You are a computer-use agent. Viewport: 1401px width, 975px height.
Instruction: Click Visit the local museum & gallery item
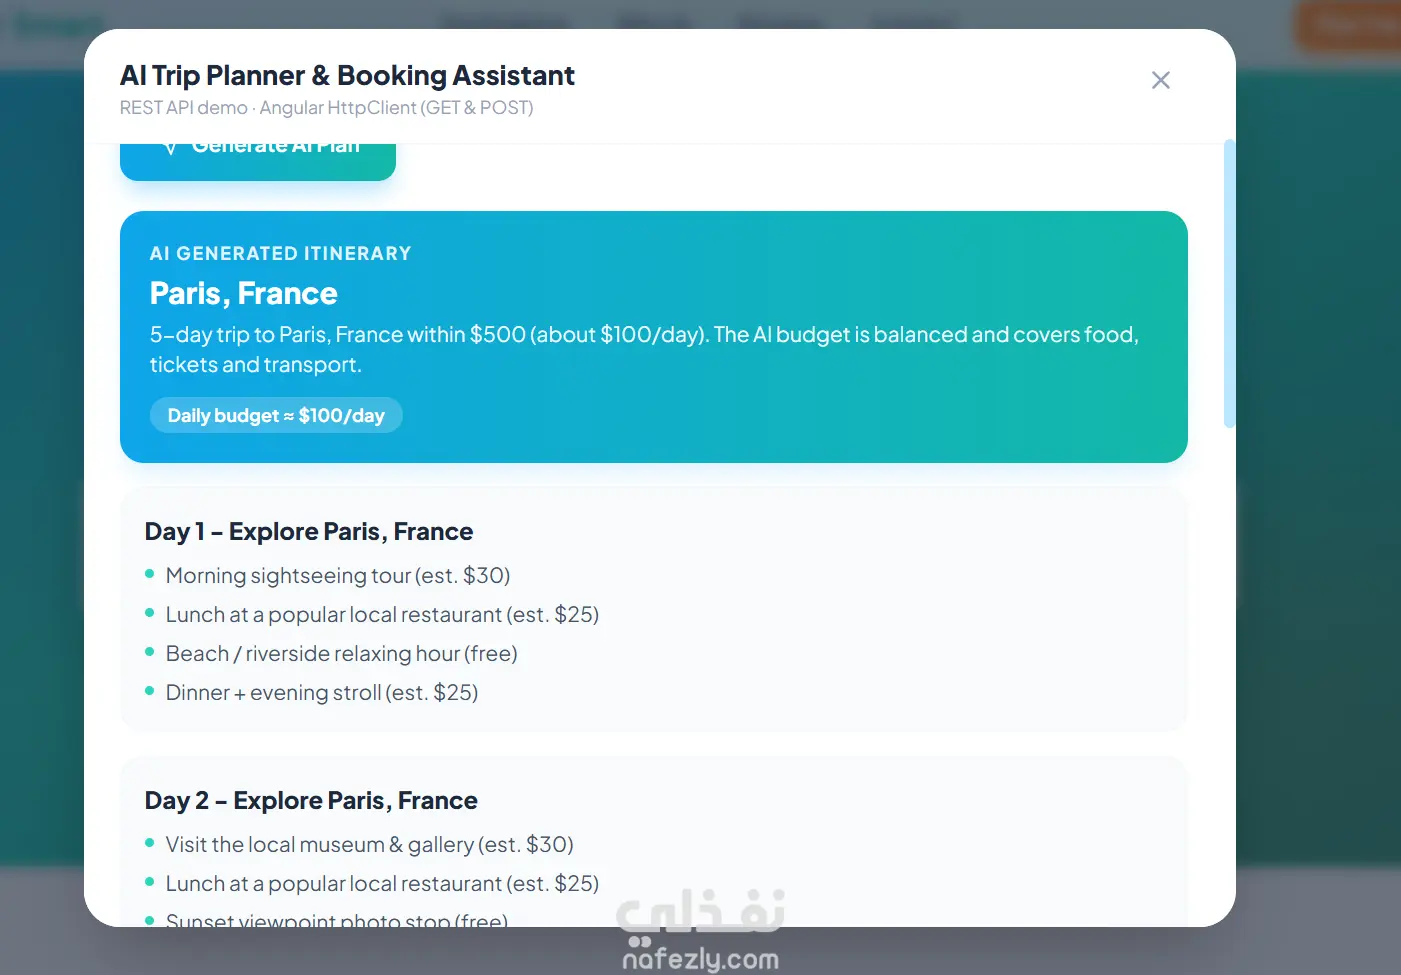[369, 844]
